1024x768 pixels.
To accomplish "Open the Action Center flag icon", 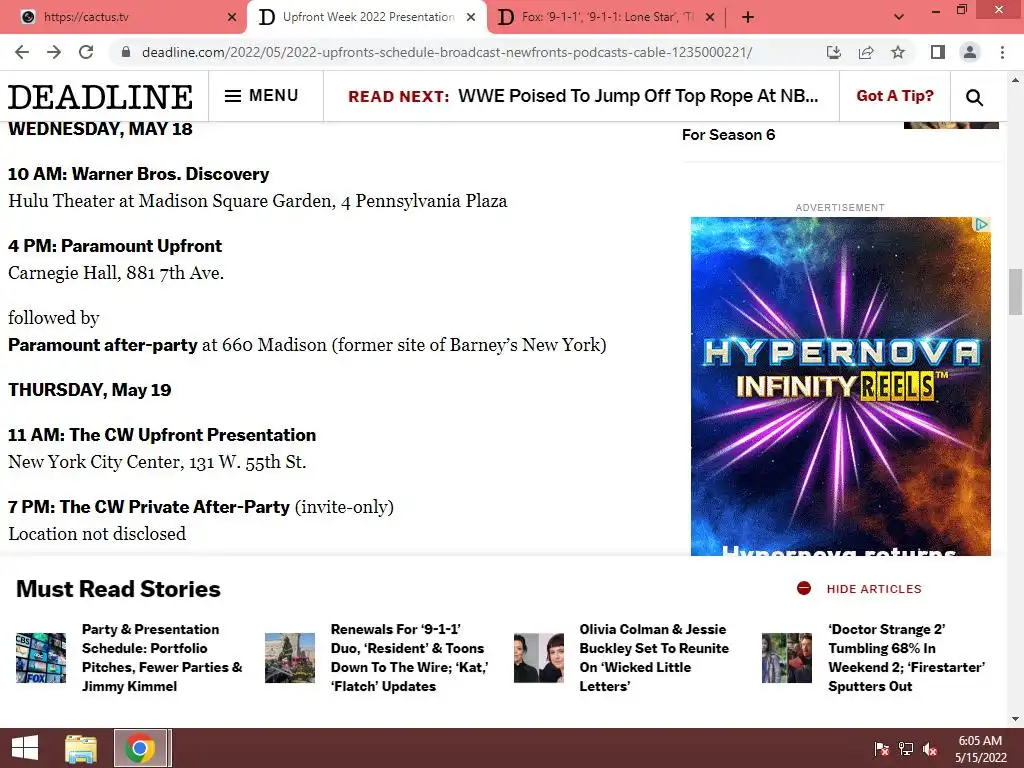I will 881,749.
